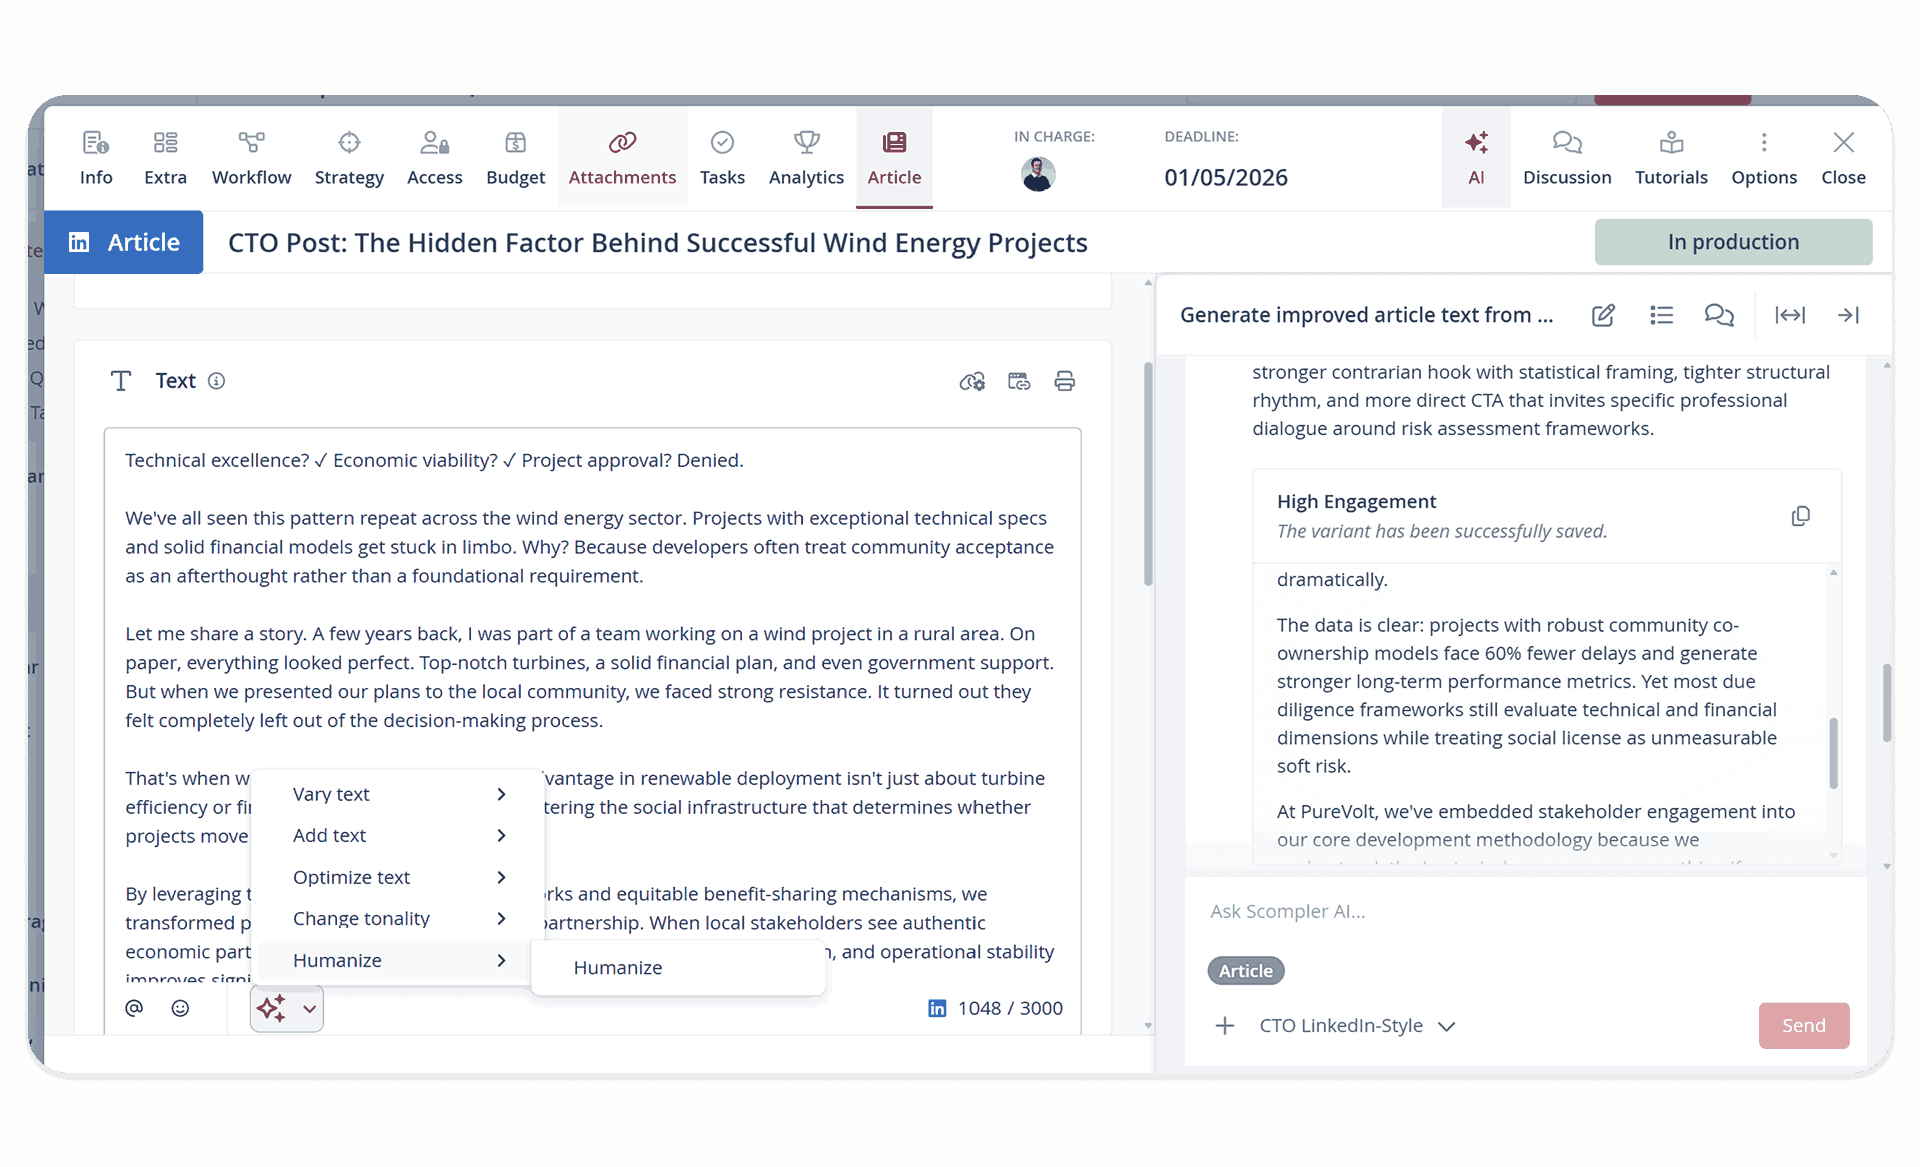Image resolution: width=1920 pixels, height=1167 pixels.
Task: Click the AI cloud settings icon
Action: 971,381
